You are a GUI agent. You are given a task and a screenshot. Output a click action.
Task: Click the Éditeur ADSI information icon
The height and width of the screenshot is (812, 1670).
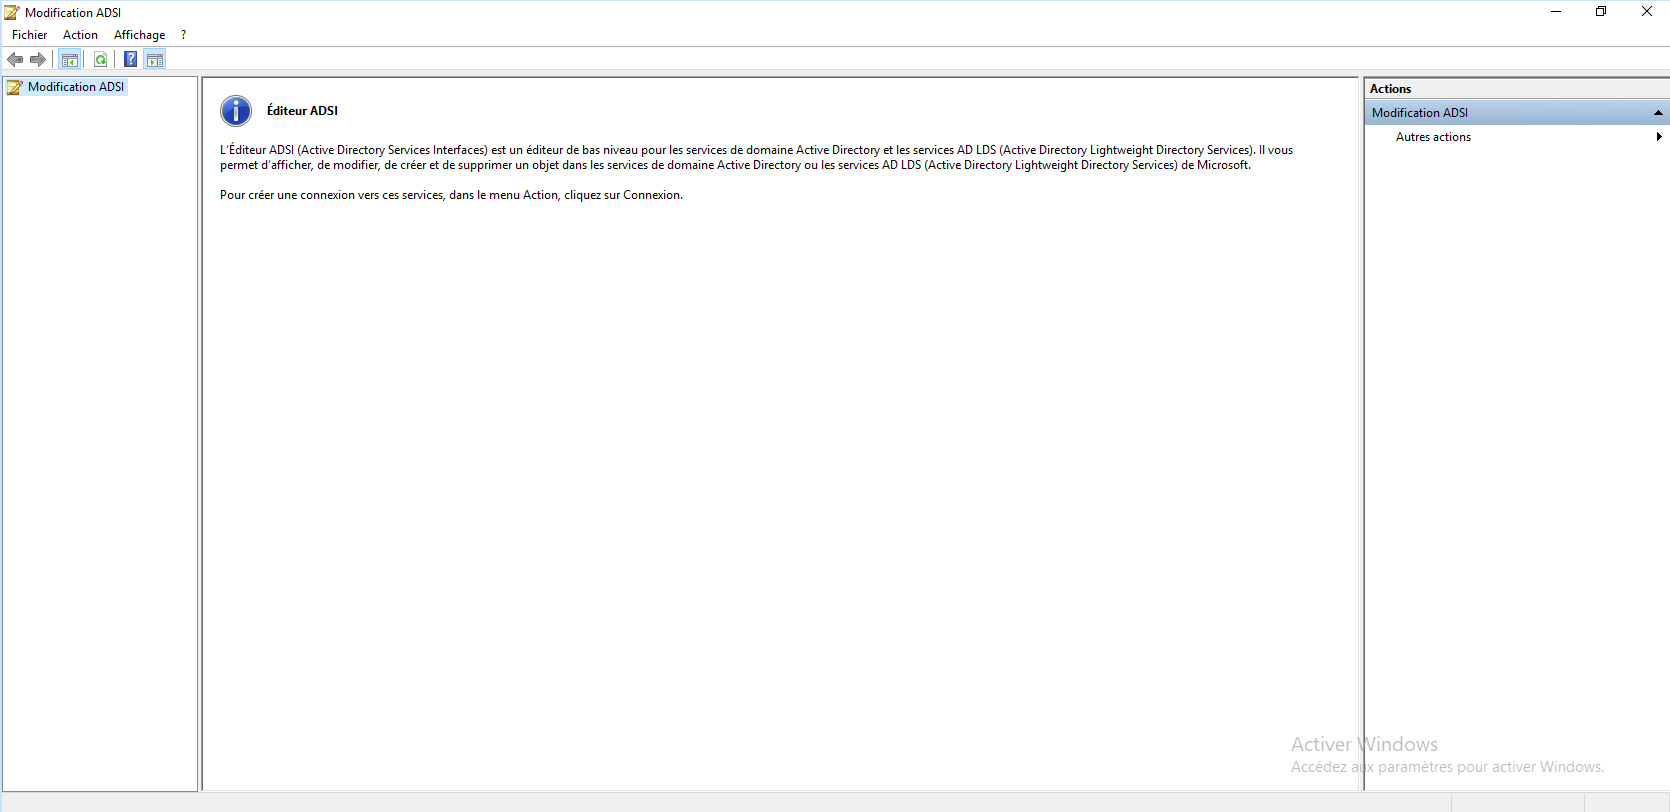[x=236, y=111]
